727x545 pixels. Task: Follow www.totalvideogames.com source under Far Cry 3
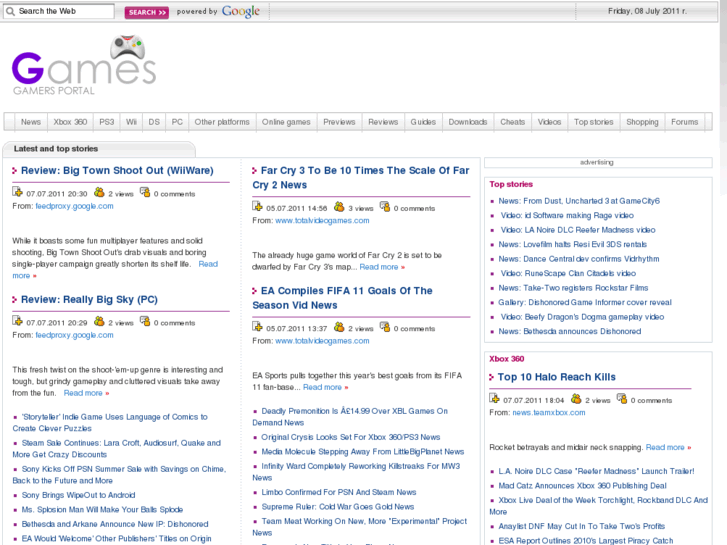tap(322, 220)
